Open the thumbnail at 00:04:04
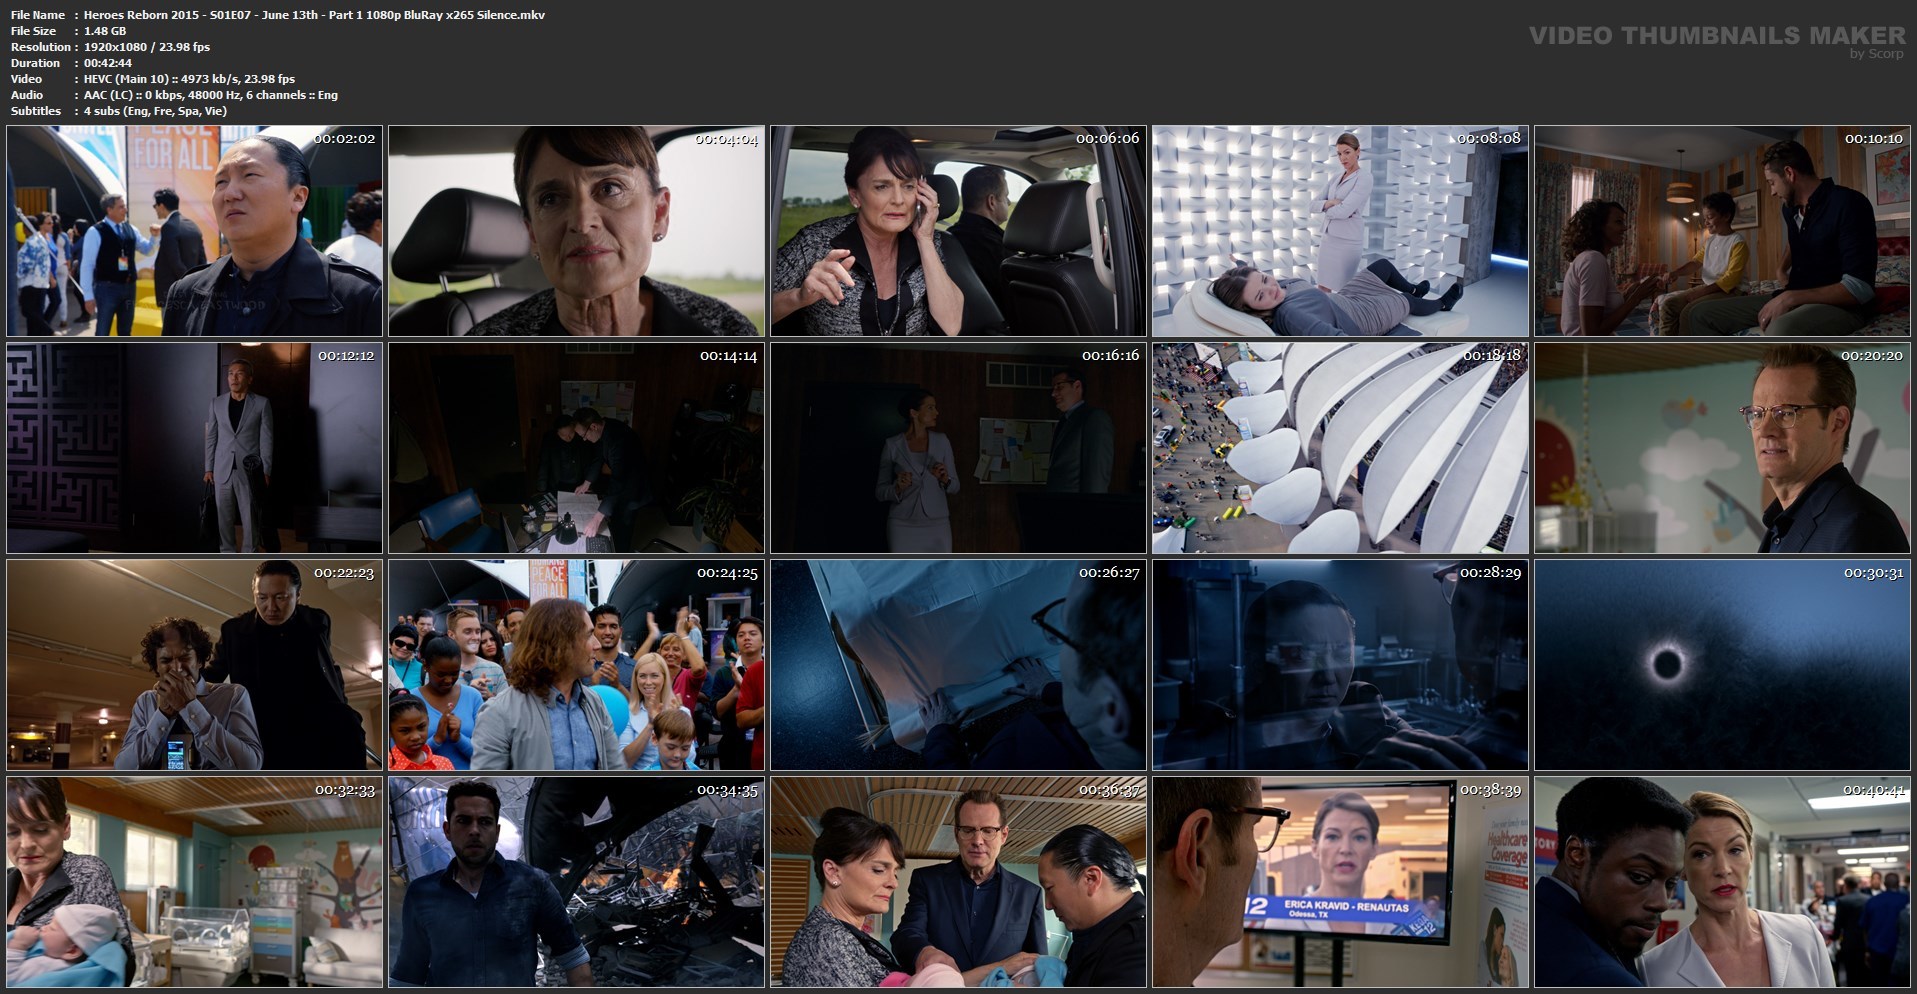 576,231
